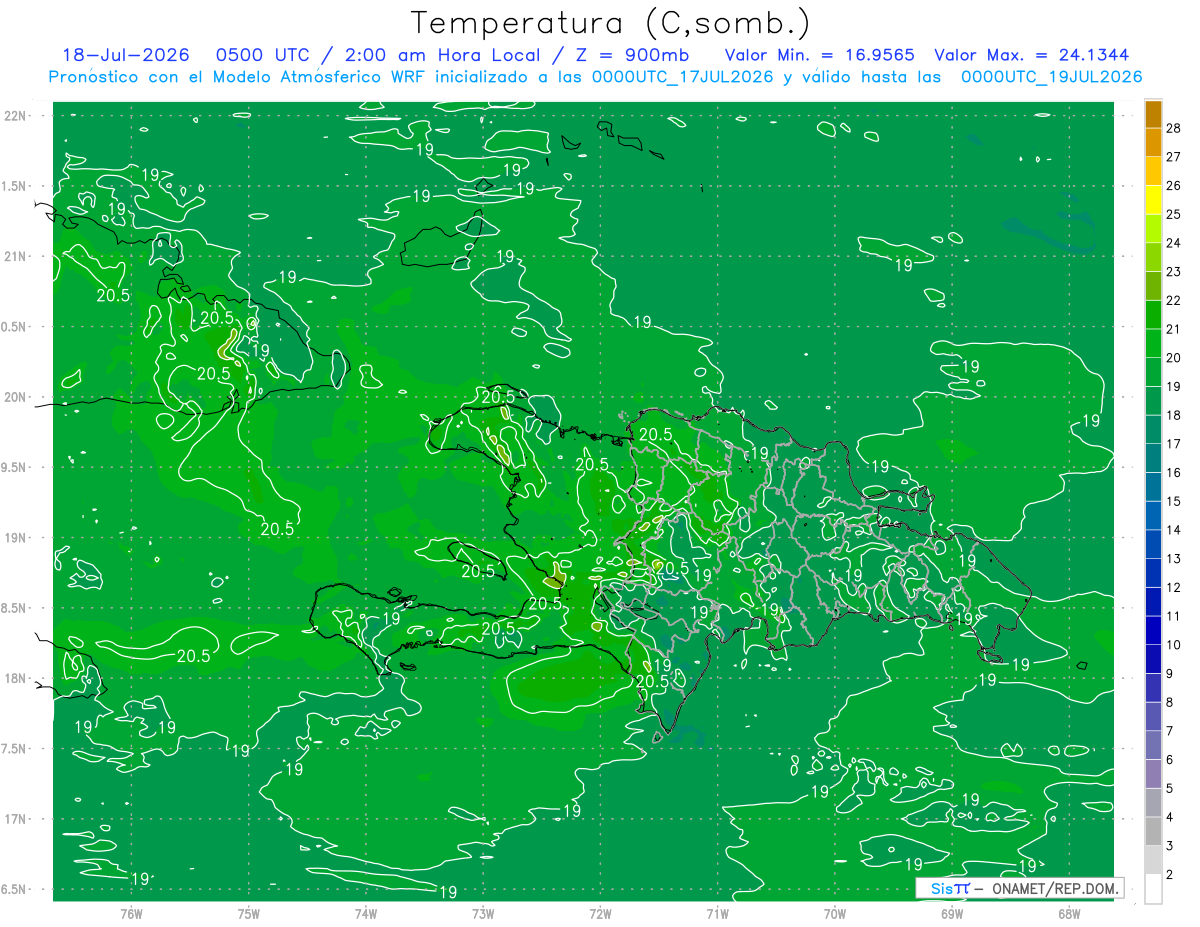The height and width of the screenshot is (927, 1200).
Task: Click the '9.5N' latitude axis label
Action: tap(13, 468)
